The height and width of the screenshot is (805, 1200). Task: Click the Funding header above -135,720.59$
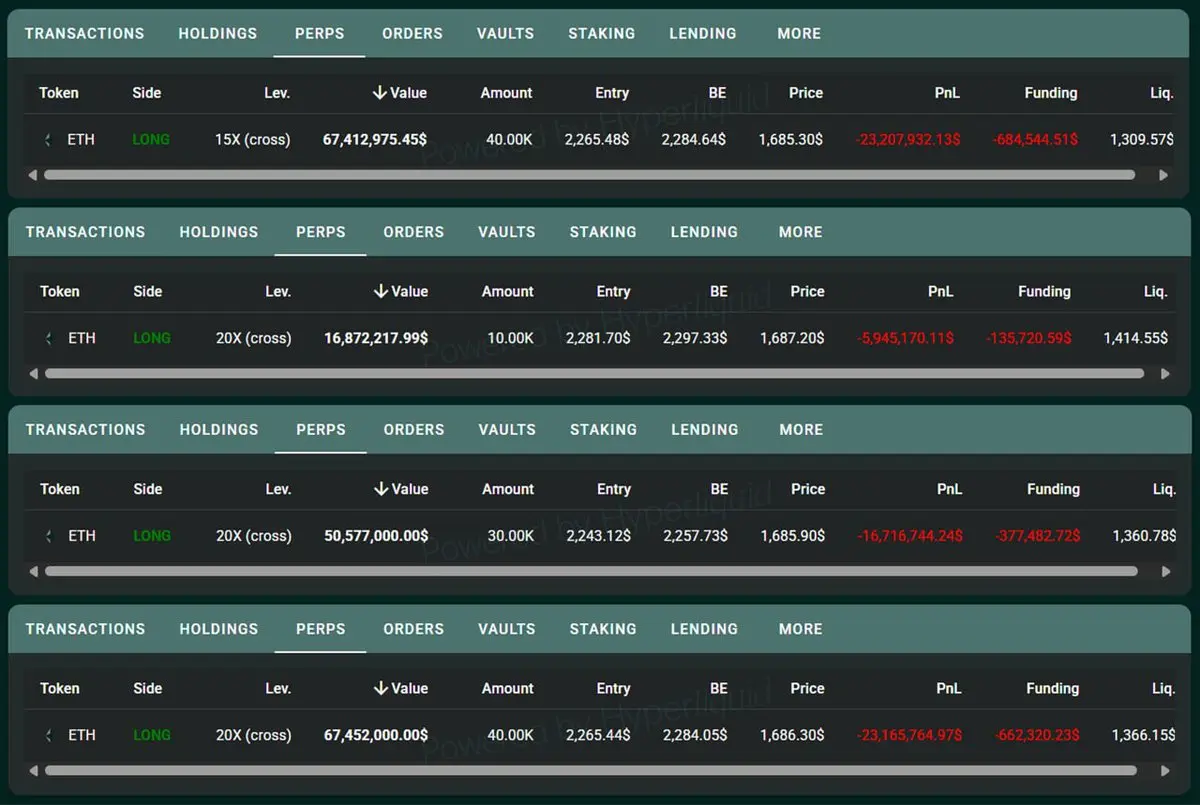point(1044,291)
